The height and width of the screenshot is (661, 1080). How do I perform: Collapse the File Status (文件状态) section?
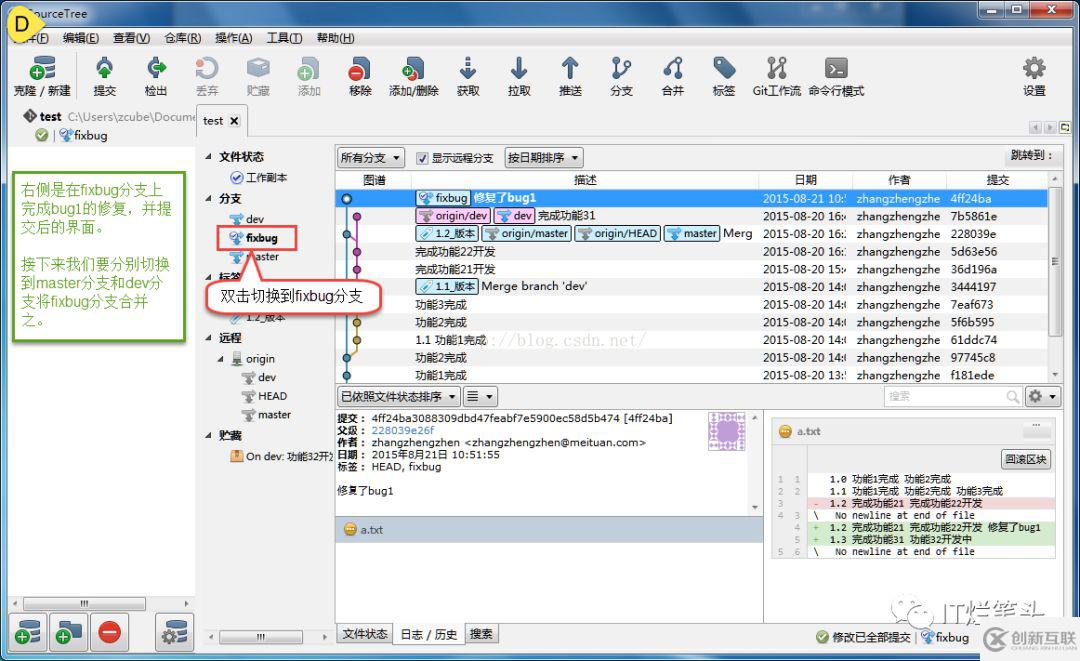coord(208,157)
